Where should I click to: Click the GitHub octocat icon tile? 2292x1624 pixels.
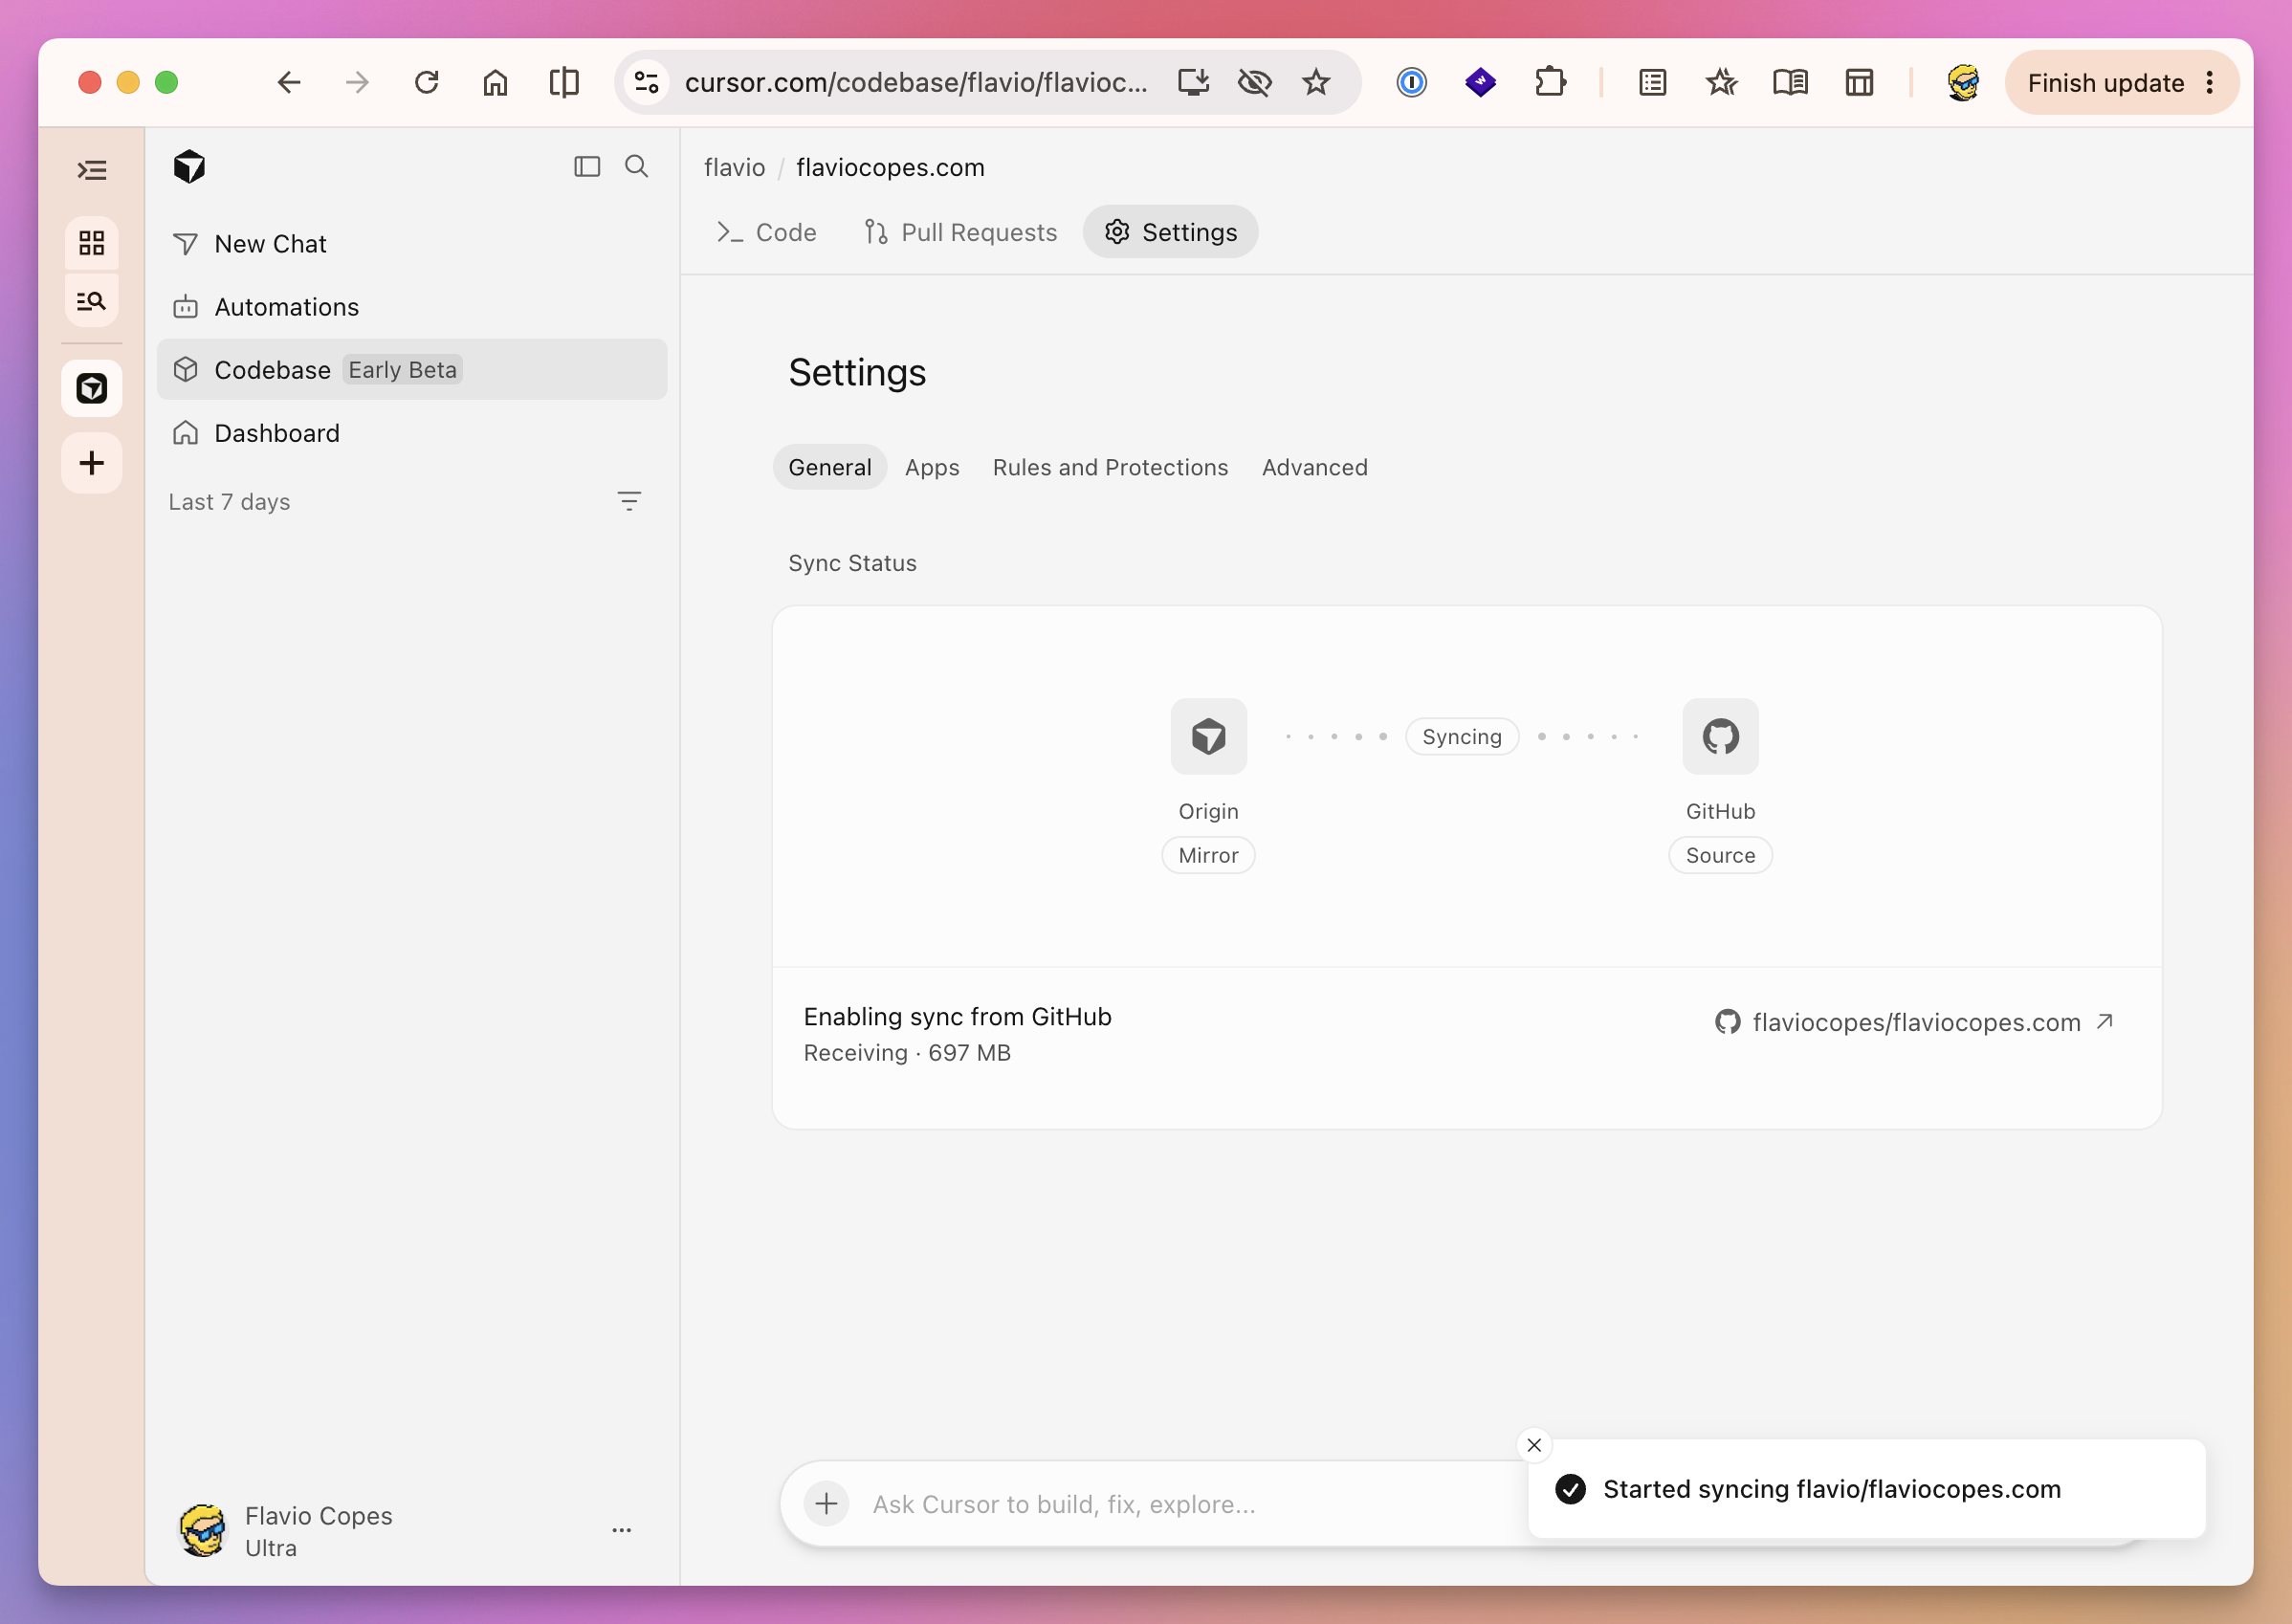pos(1721,737)
